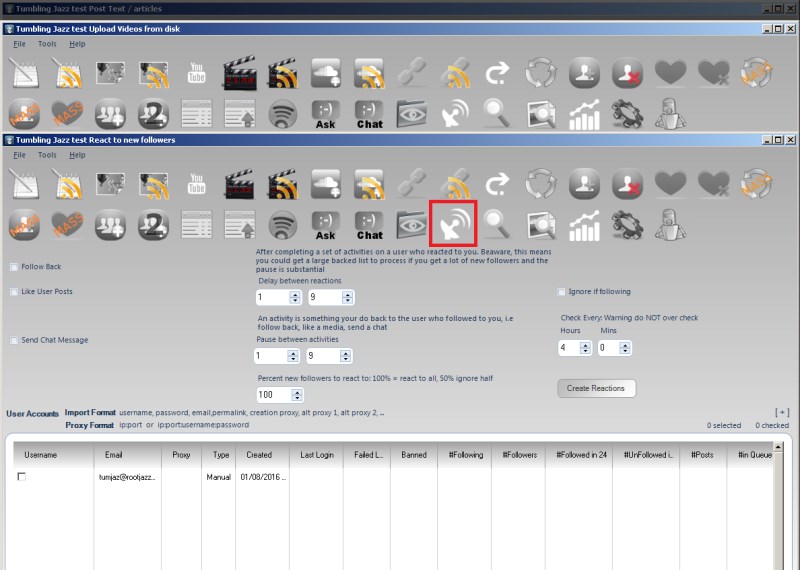Image resolution: width=800 pixels, height=570 pixels.
Task: Click Hours spinner arrows
Action: tap(585, 349)
